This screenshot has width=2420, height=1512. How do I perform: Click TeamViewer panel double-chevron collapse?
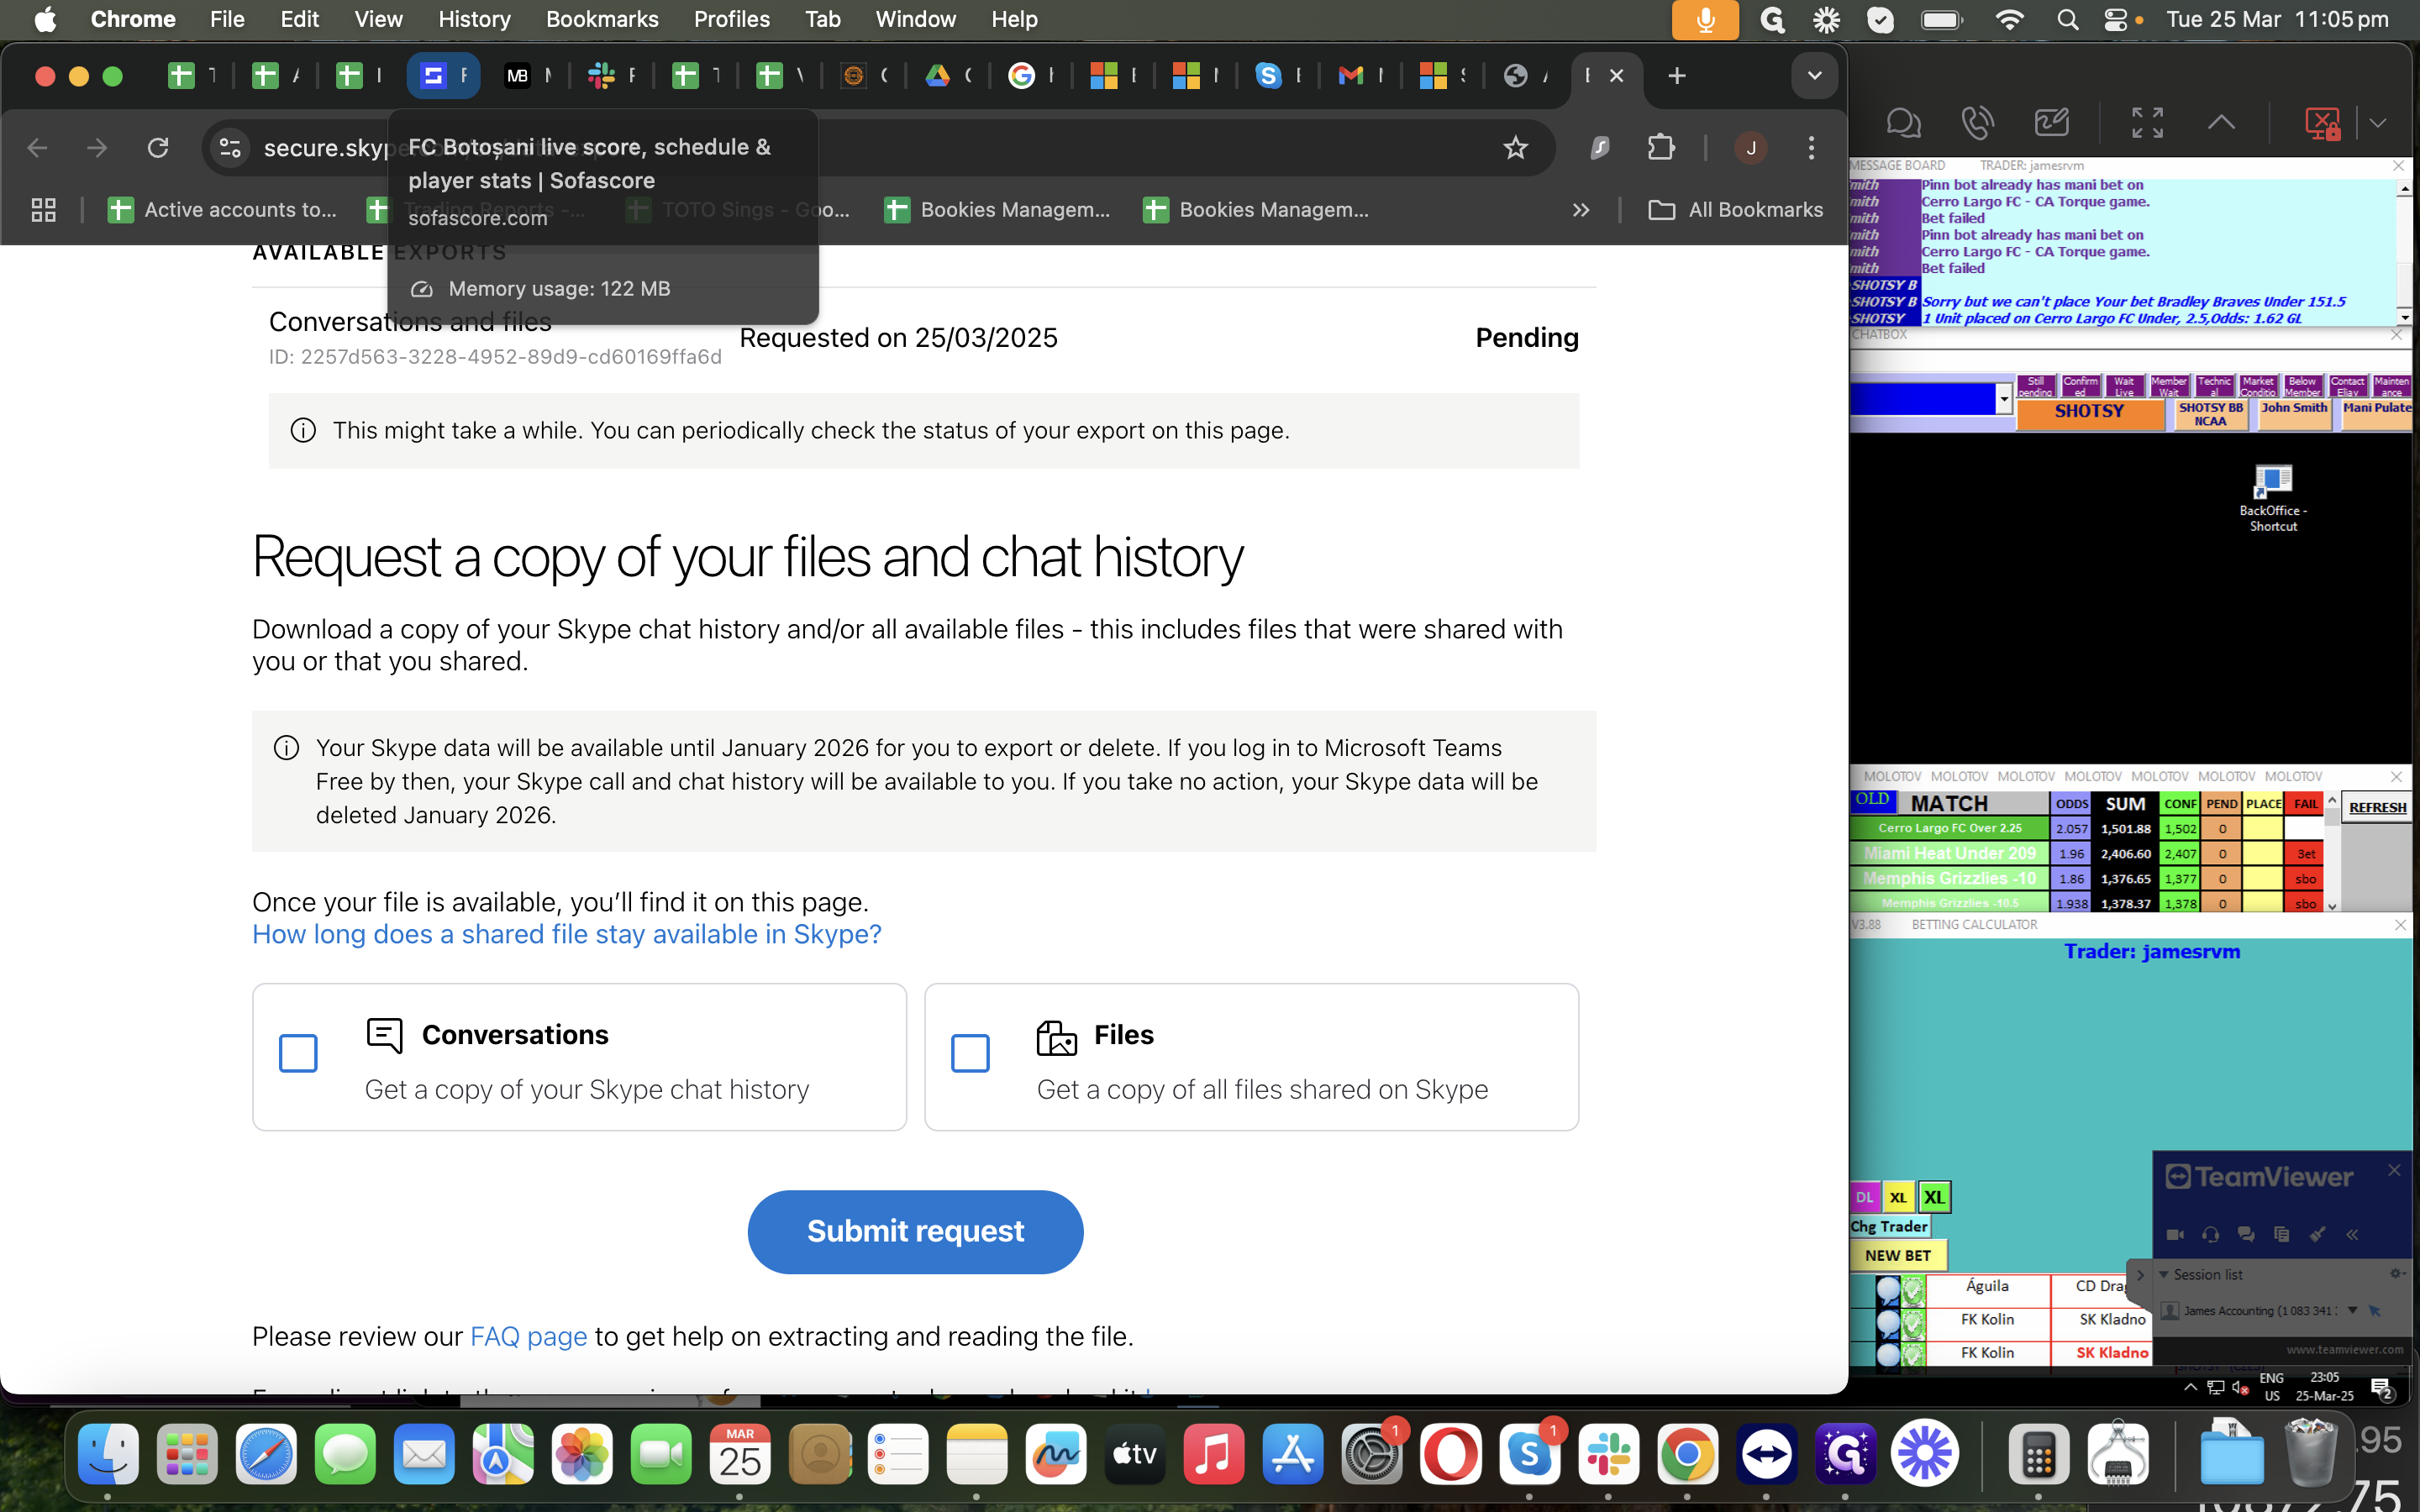pyautogui.click(x=2352, y=1234)
